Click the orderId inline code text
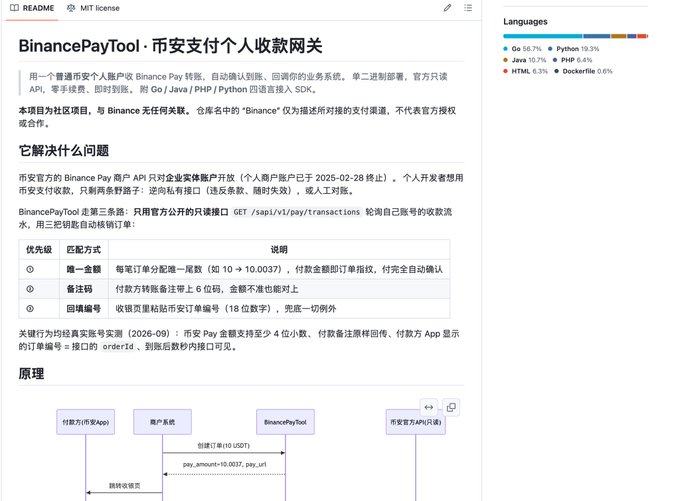Viewport: 680px width, 501px height. [x=118, y=347]
